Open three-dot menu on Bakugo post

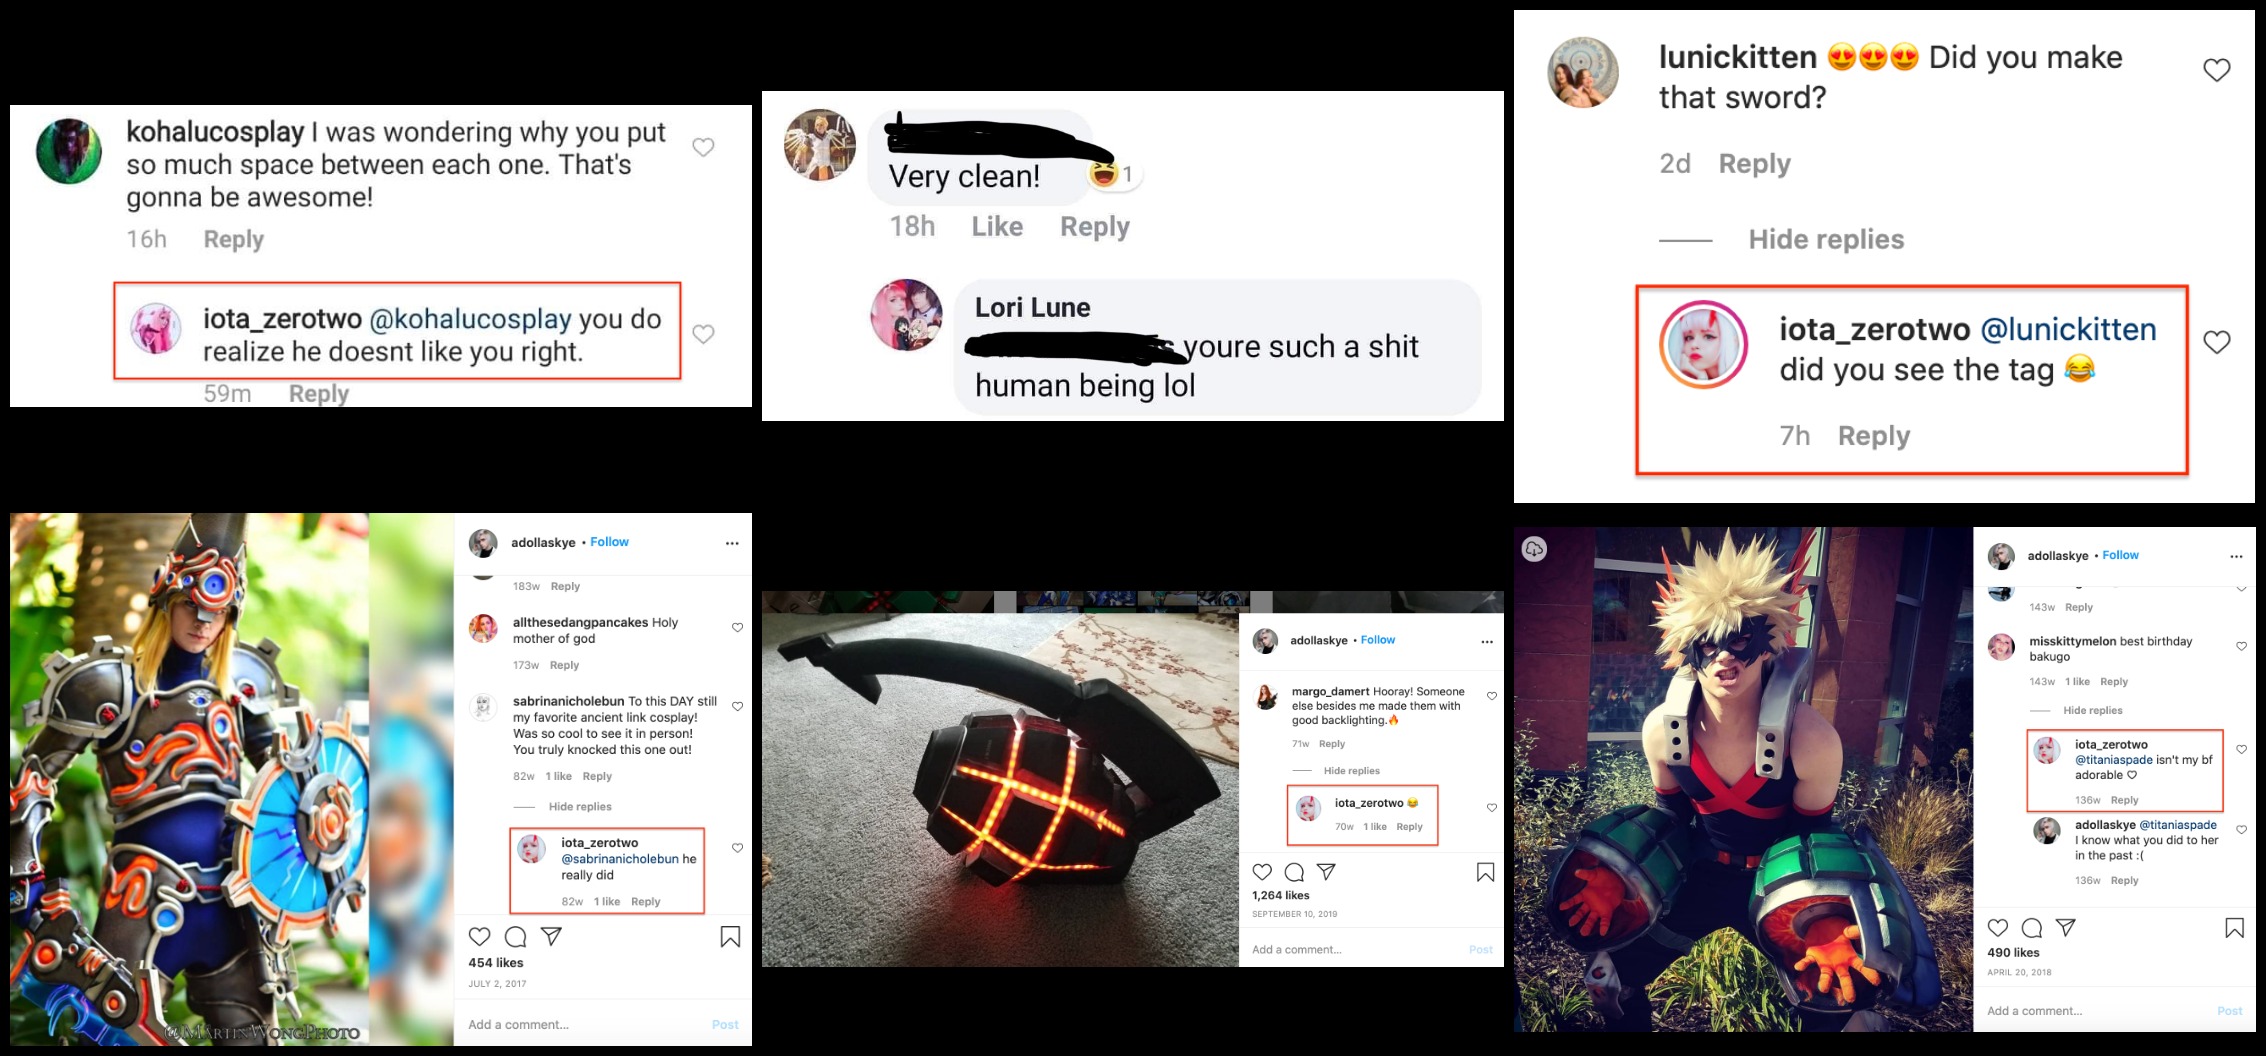pyautogui.click(x=2236, y=556)
